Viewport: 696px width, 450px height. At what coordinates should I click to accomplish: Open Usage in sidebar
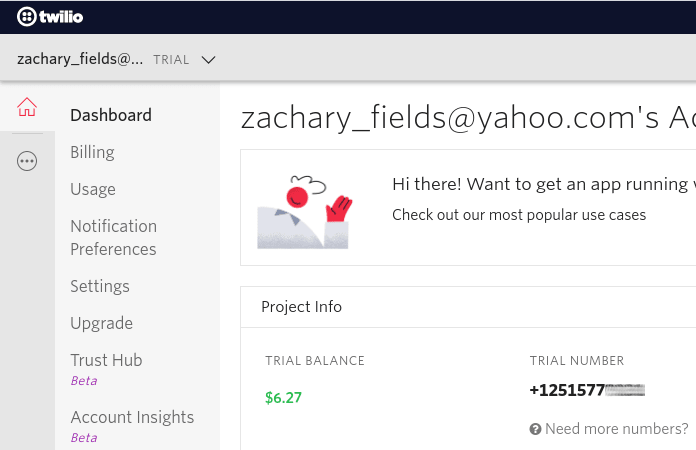93,189
